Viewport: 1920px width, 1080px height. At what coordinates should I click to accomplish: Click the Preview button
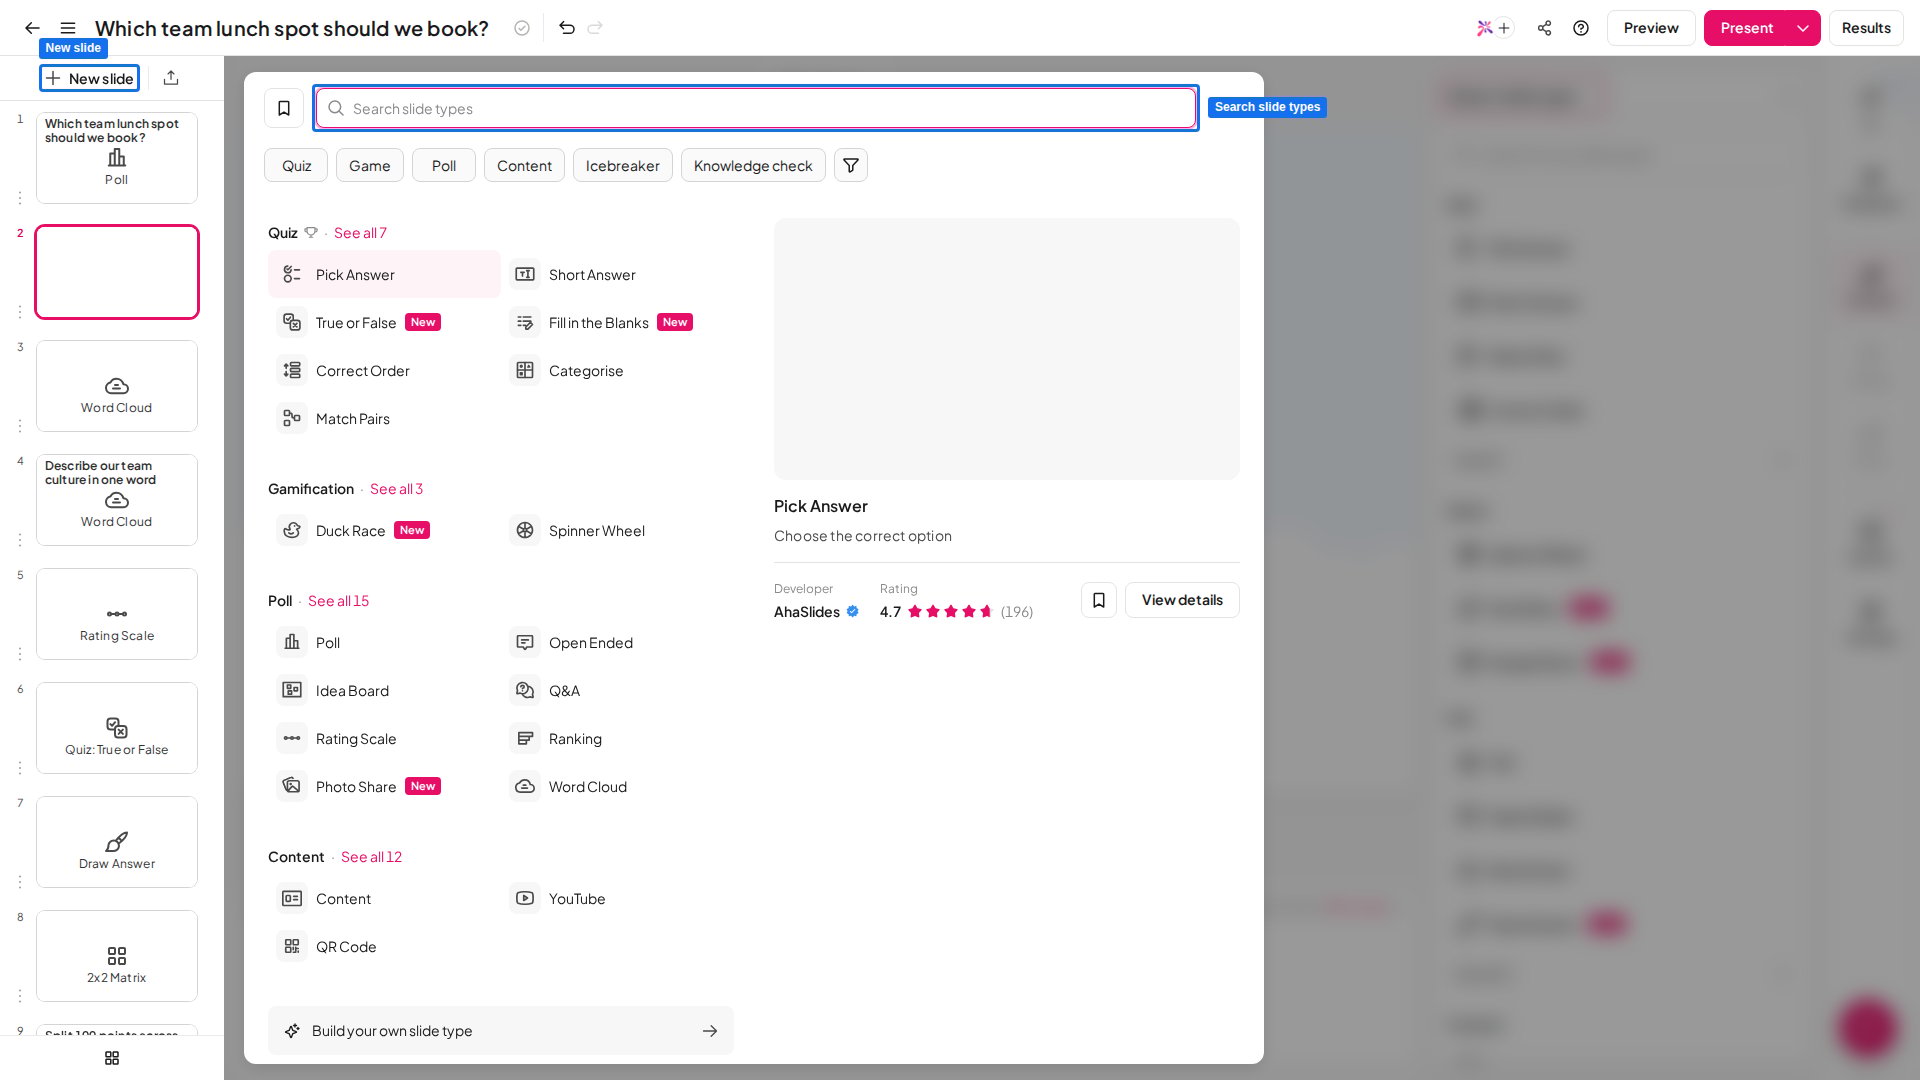pos(1651,28)
